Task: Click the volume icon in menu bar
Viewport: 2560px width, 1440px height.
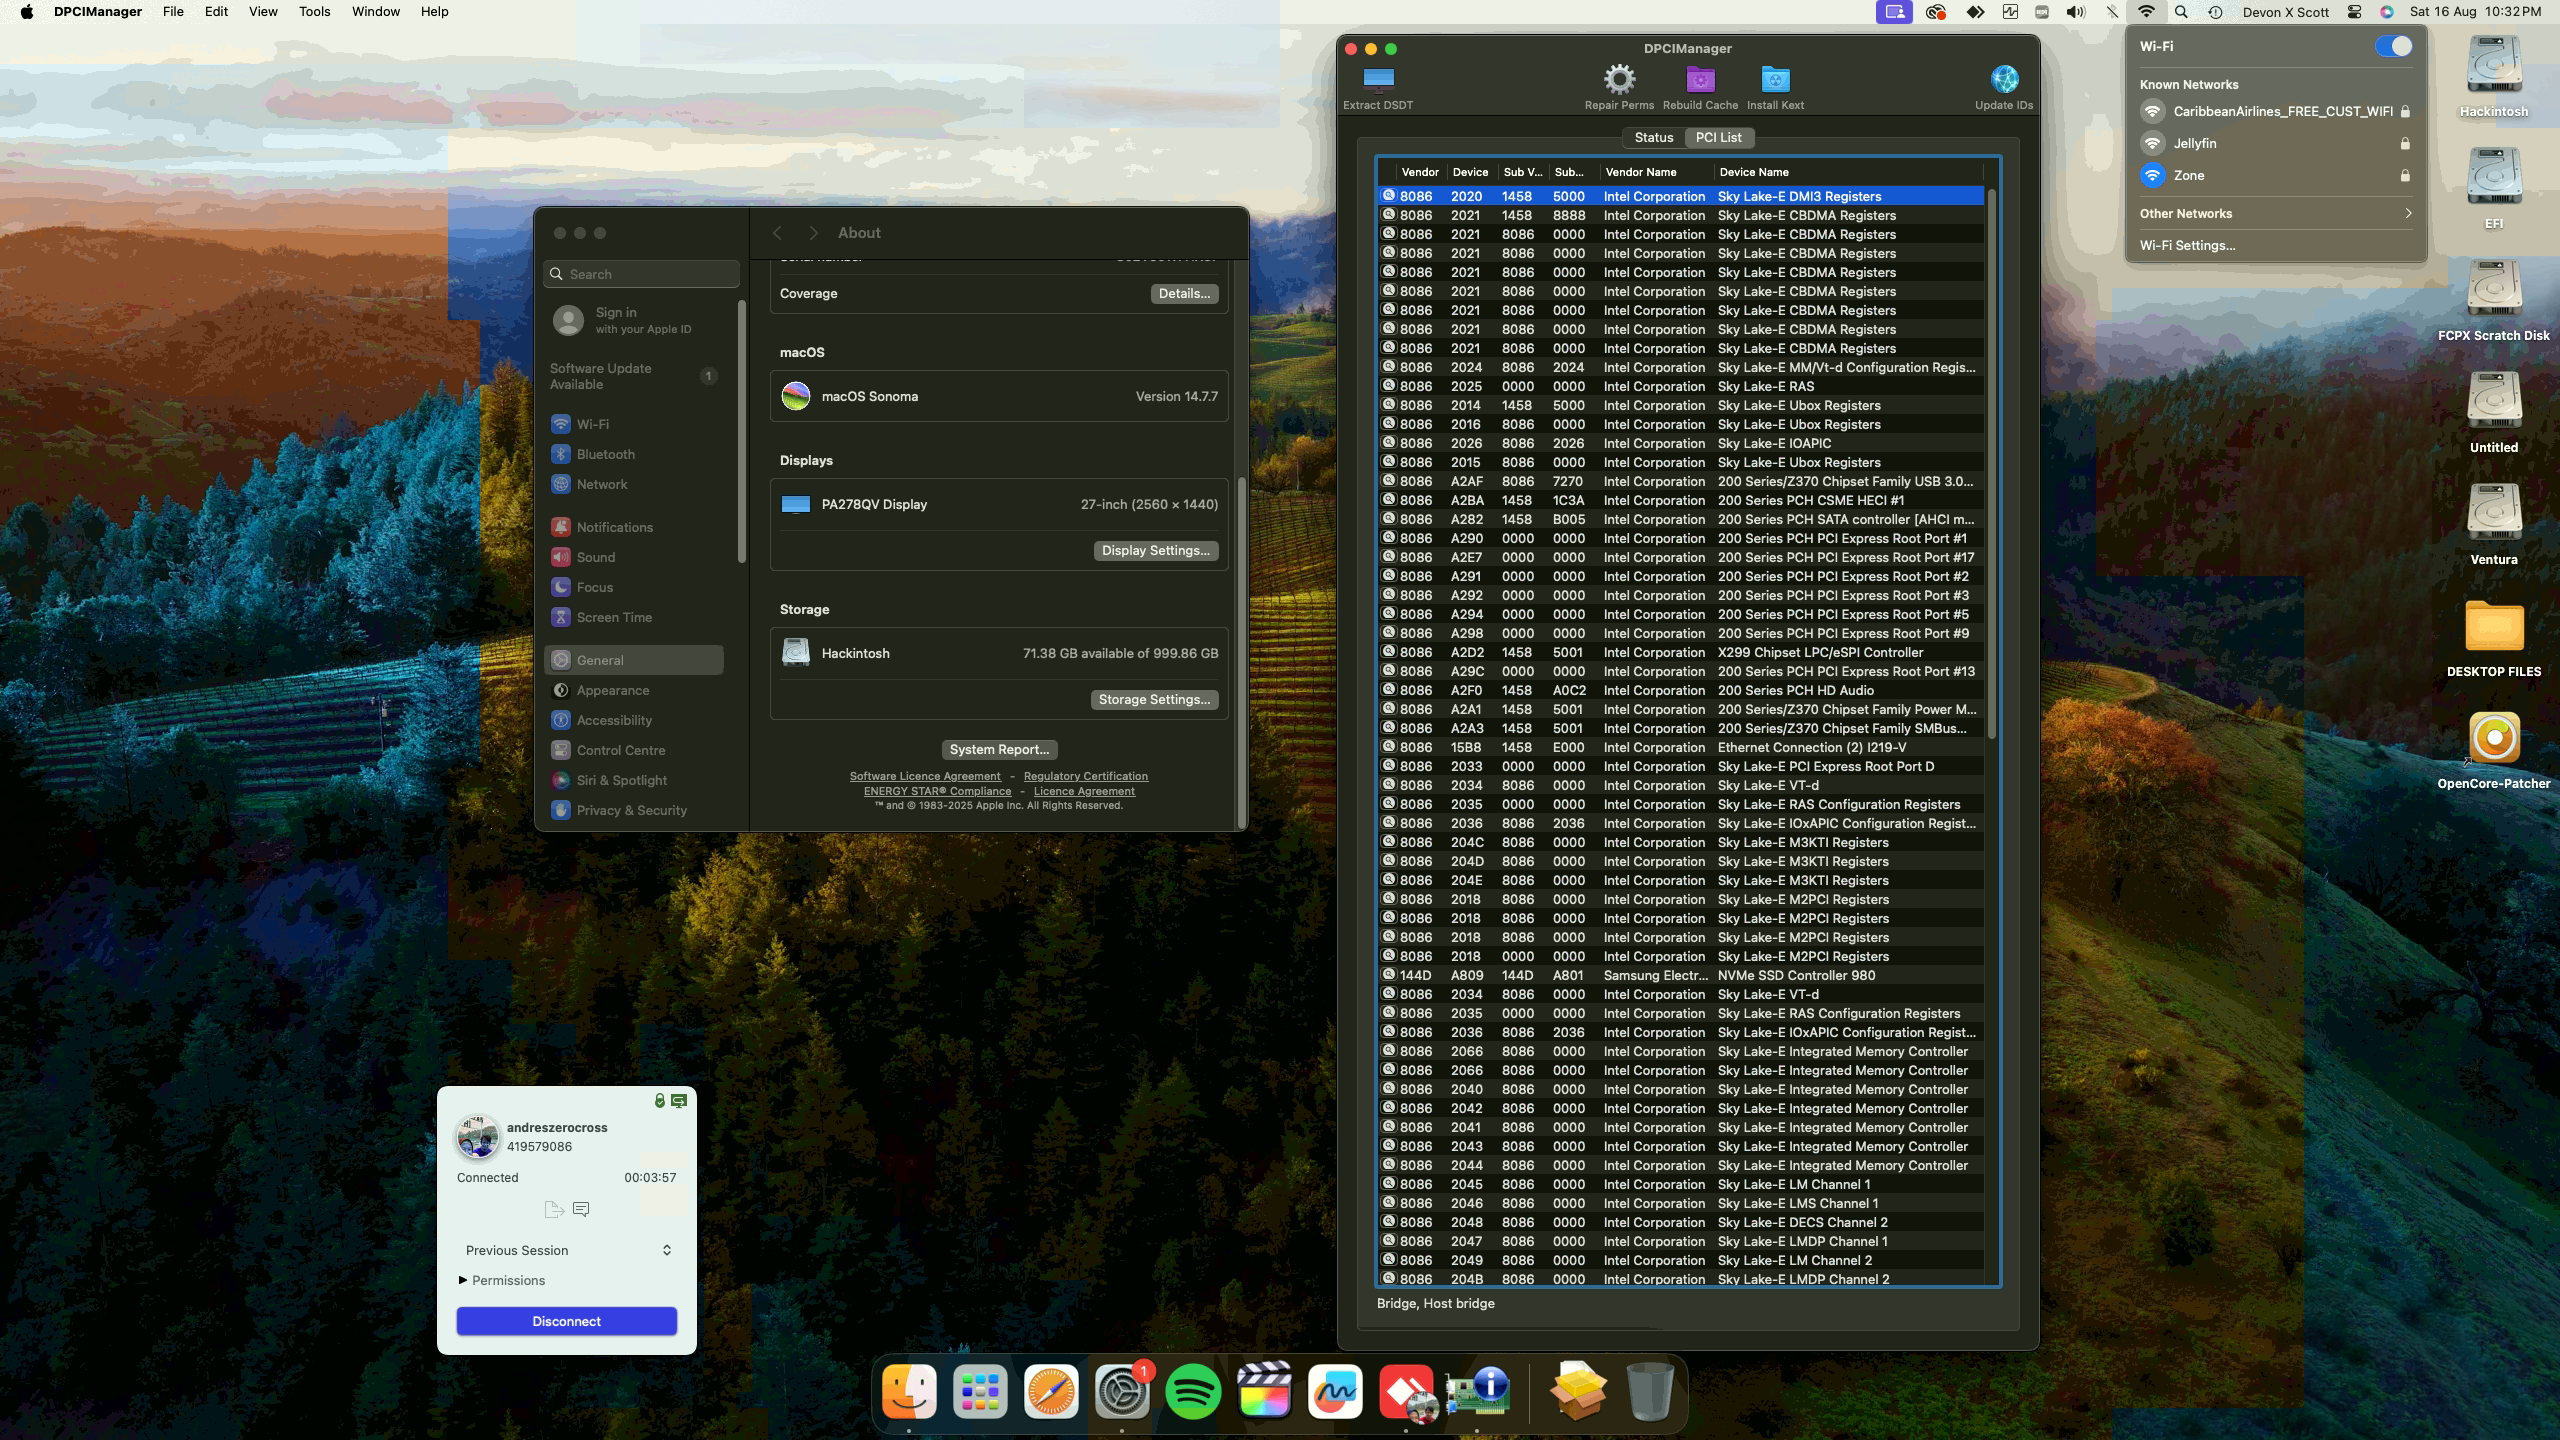Action: [2076, 12]
